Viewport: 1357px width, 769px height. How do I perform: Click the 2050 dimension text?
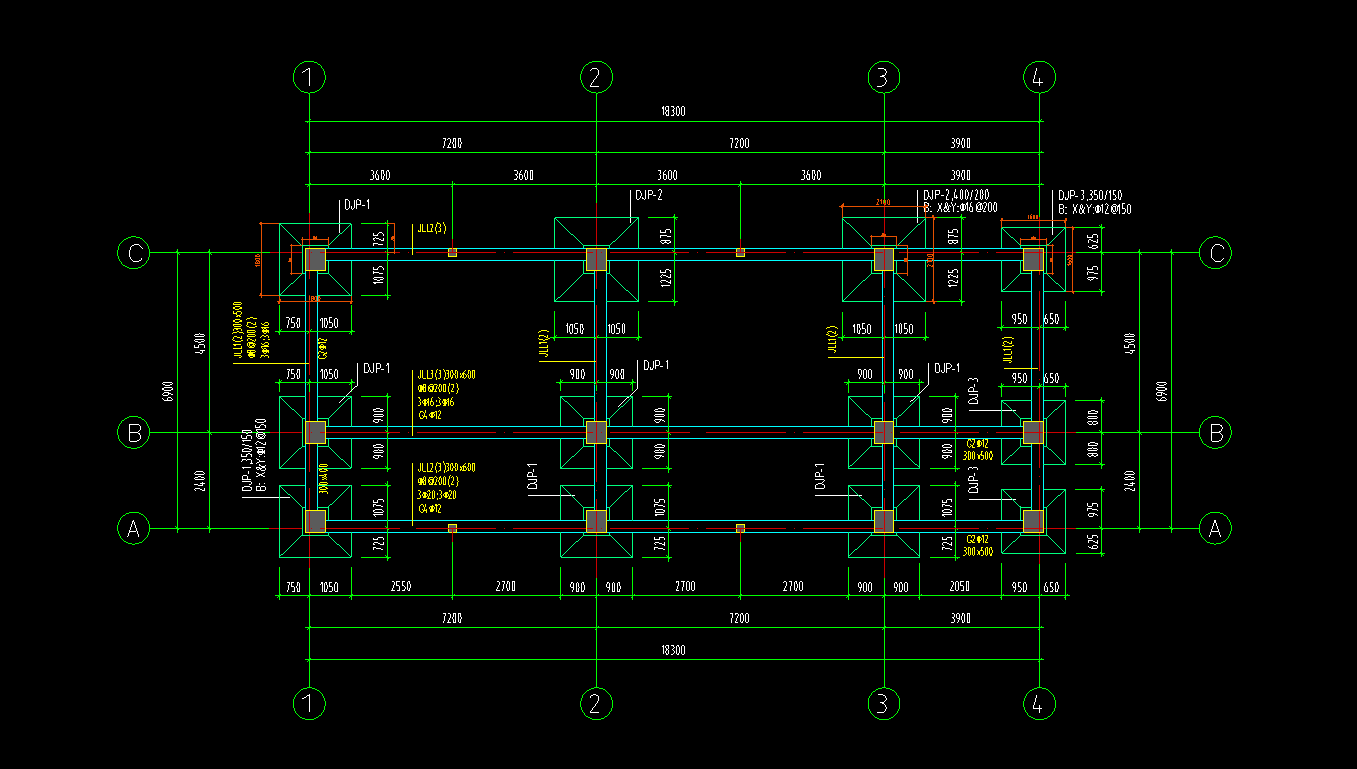[960, 587]
